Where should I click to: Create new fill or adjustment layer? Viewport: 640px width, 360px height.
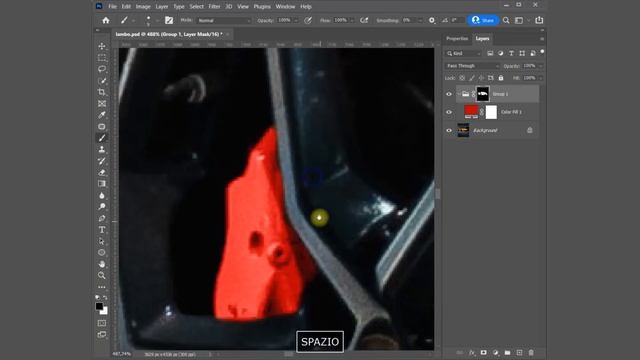[496, 352]
